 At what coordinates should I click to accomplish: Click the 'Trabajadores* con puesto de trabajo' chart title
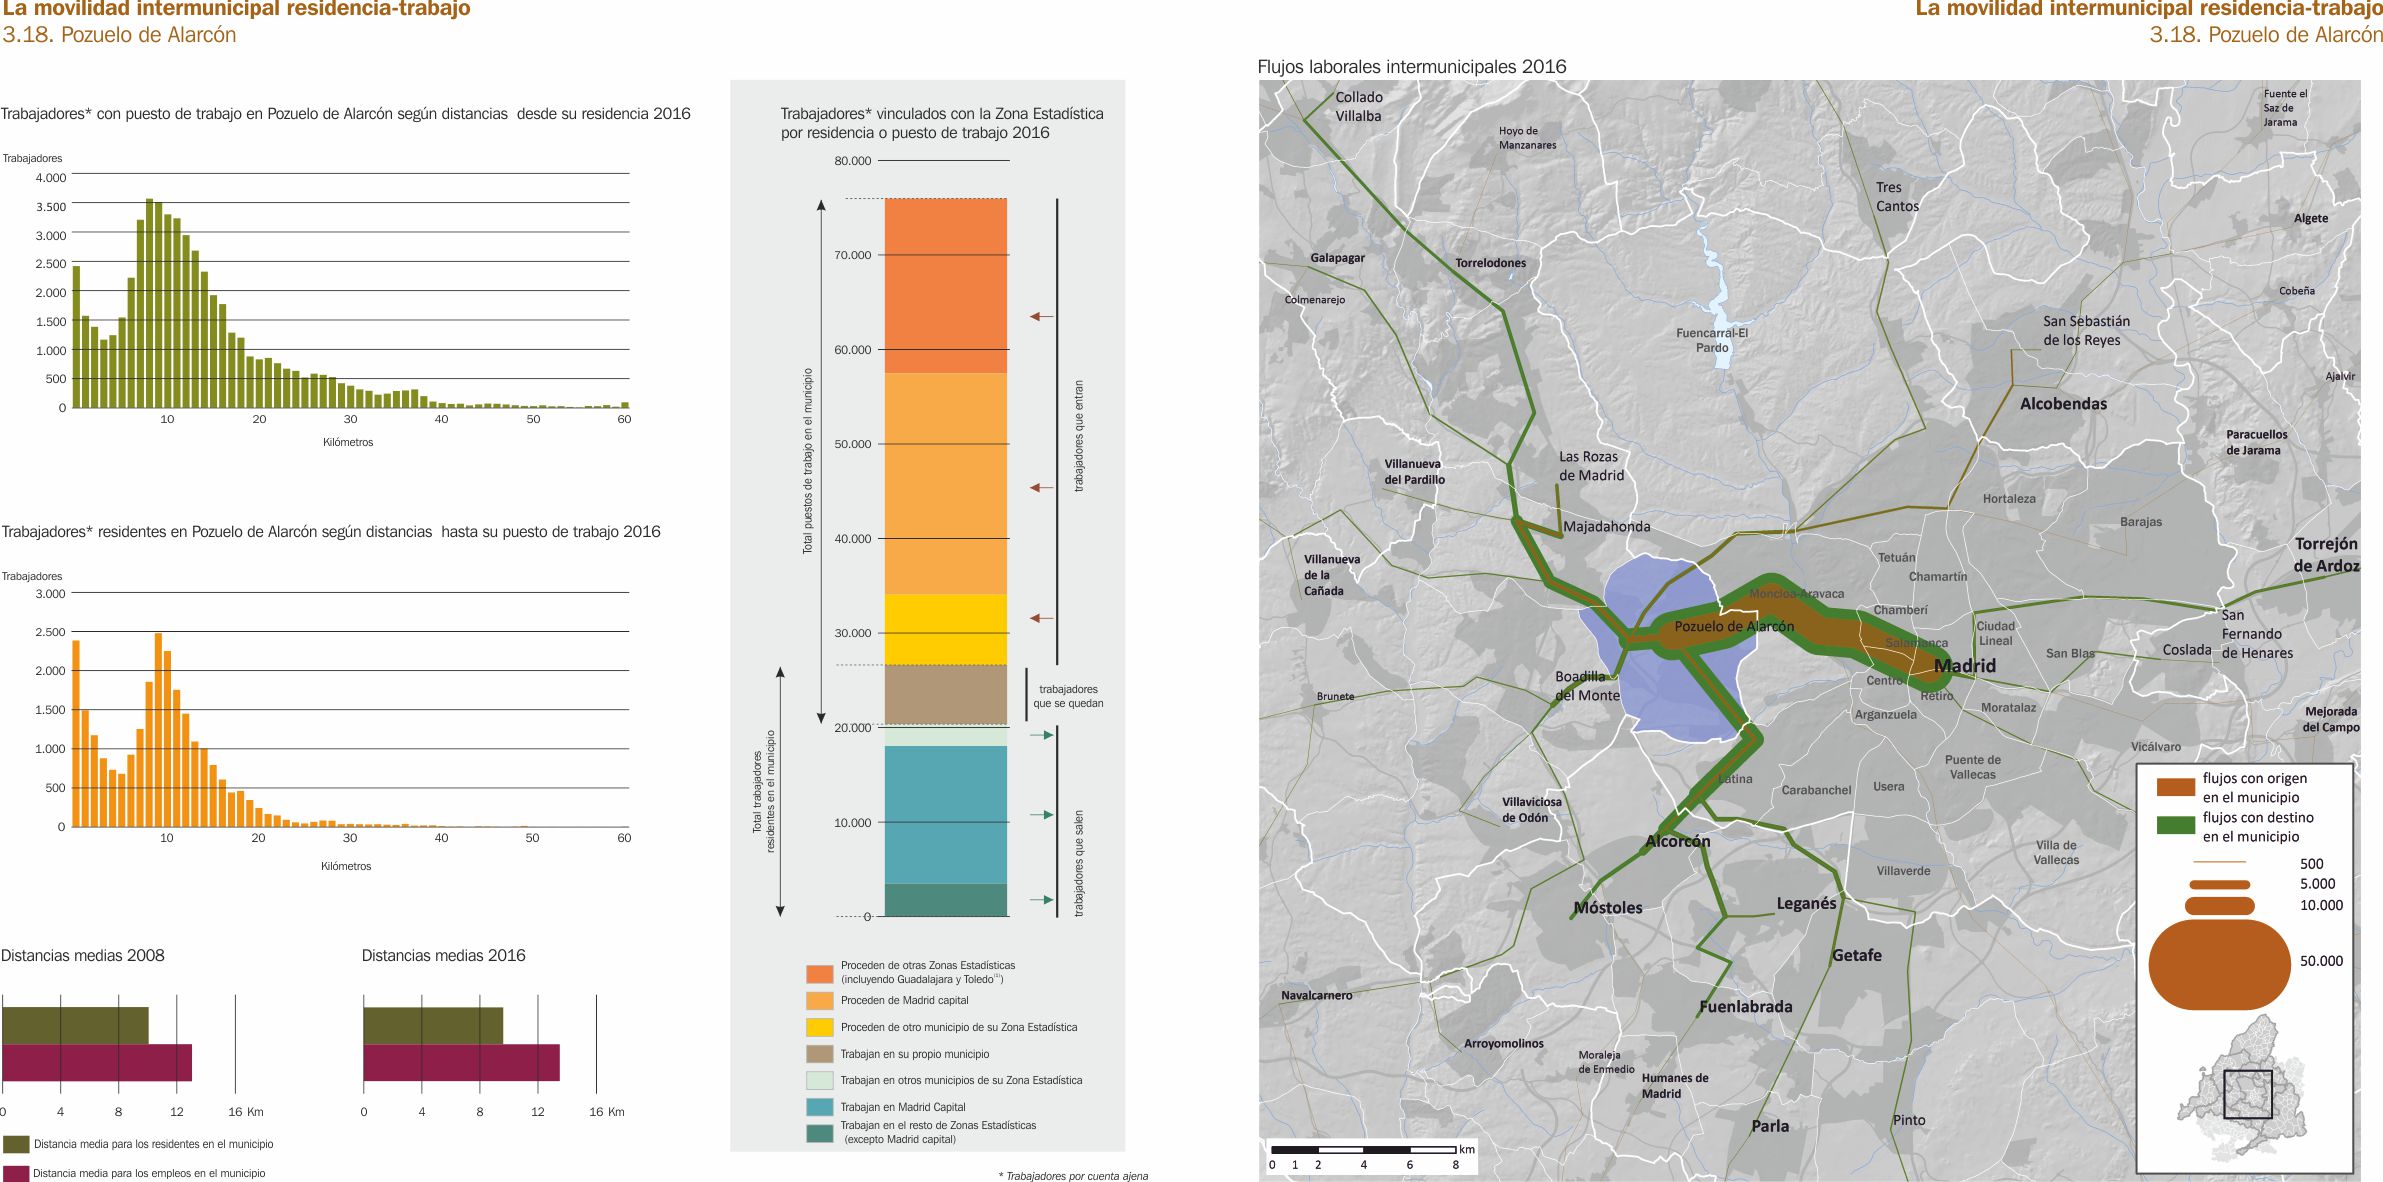click(x=345, y=114)
